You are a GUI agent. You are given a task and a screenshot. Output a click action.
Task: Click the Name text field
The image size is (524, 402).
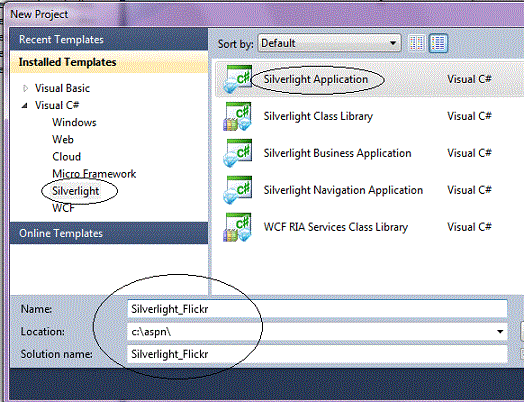coord(317,309)
